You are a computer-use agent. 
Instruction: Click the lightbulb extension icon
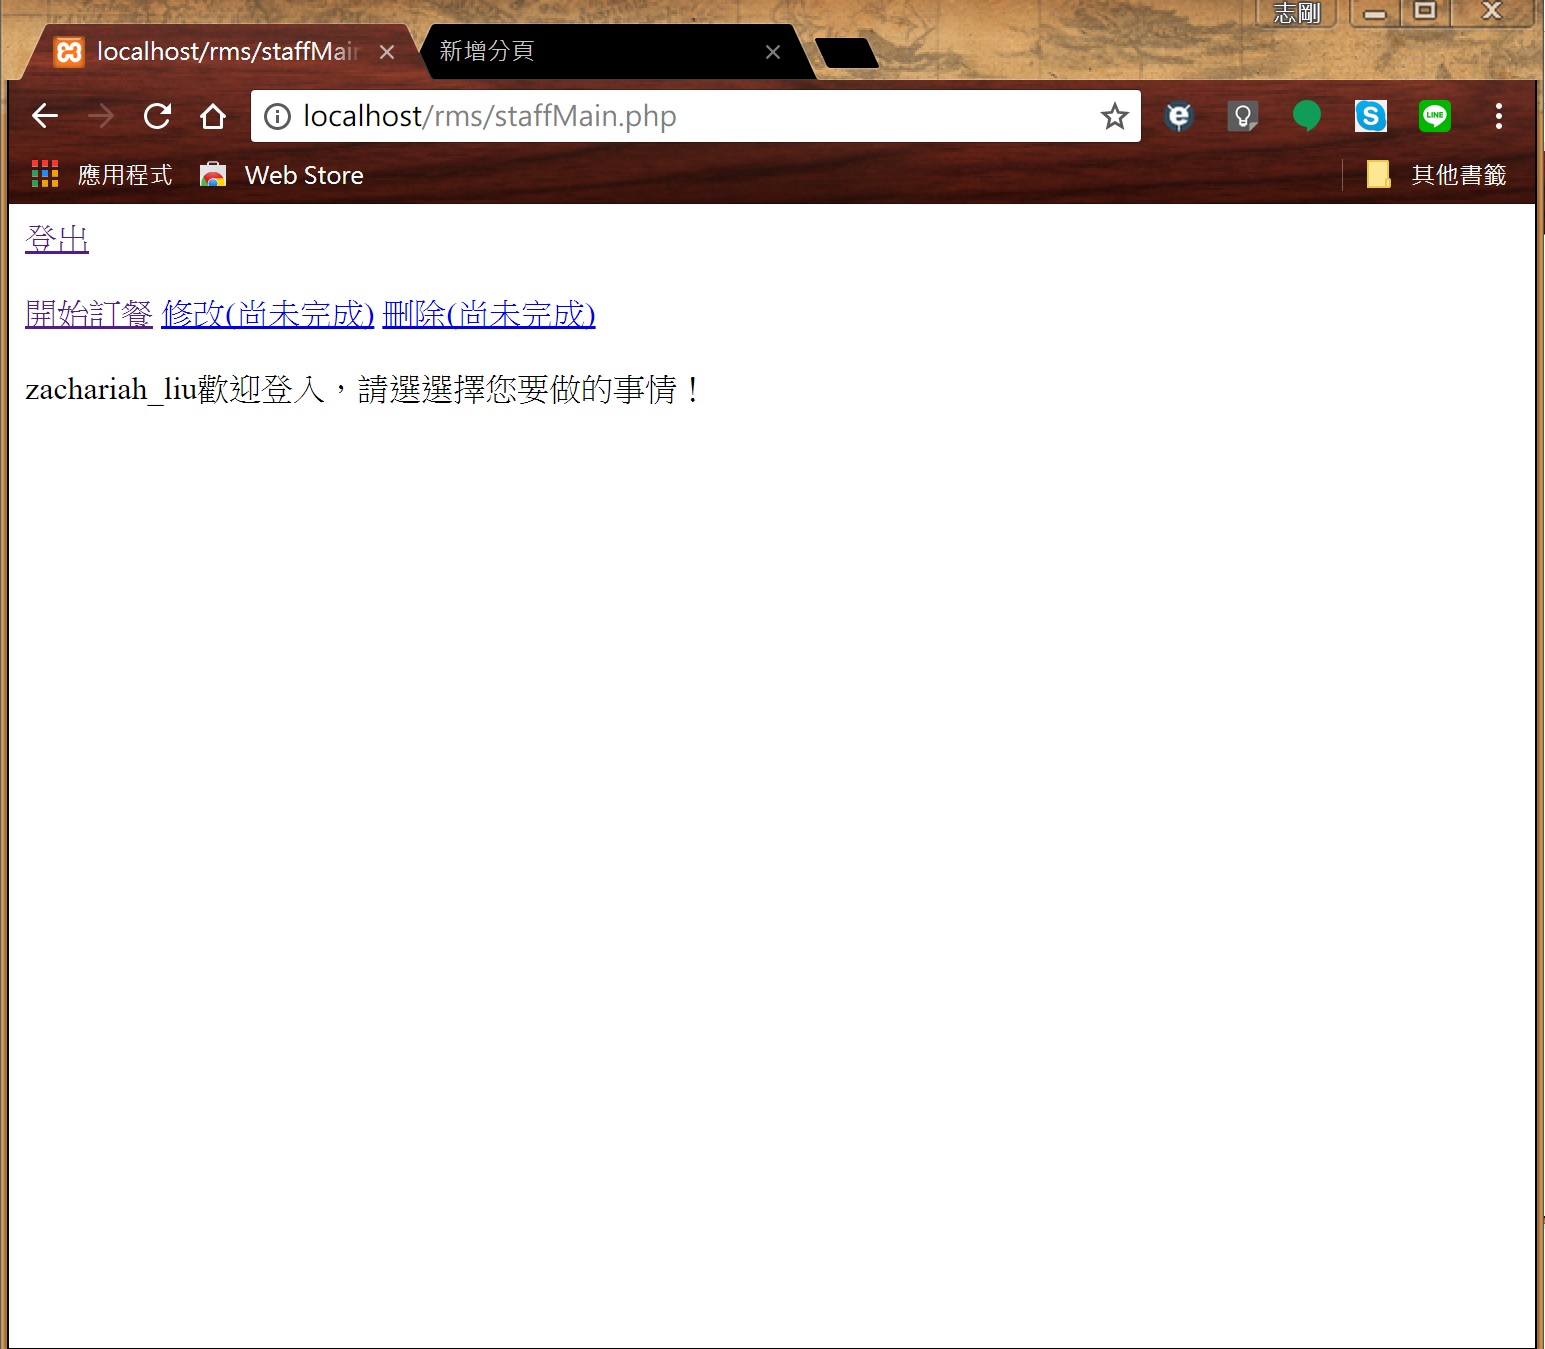pyautogui.click(x=1243, y=116)
